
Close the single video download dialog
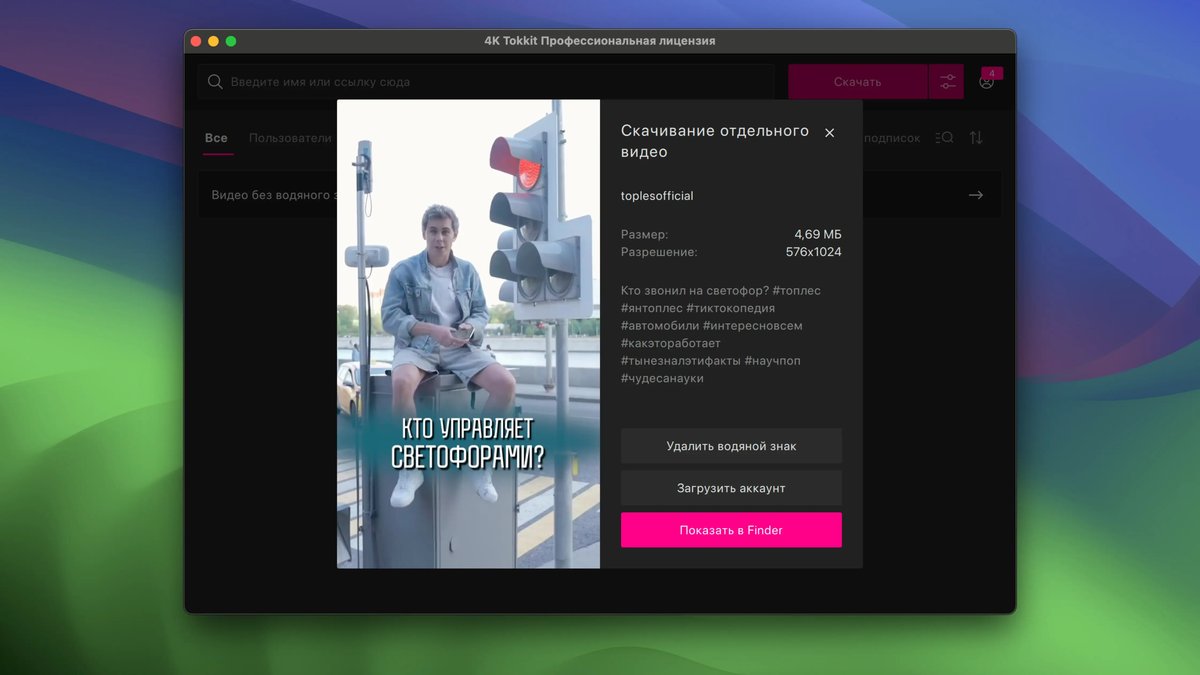coord(829,133)
